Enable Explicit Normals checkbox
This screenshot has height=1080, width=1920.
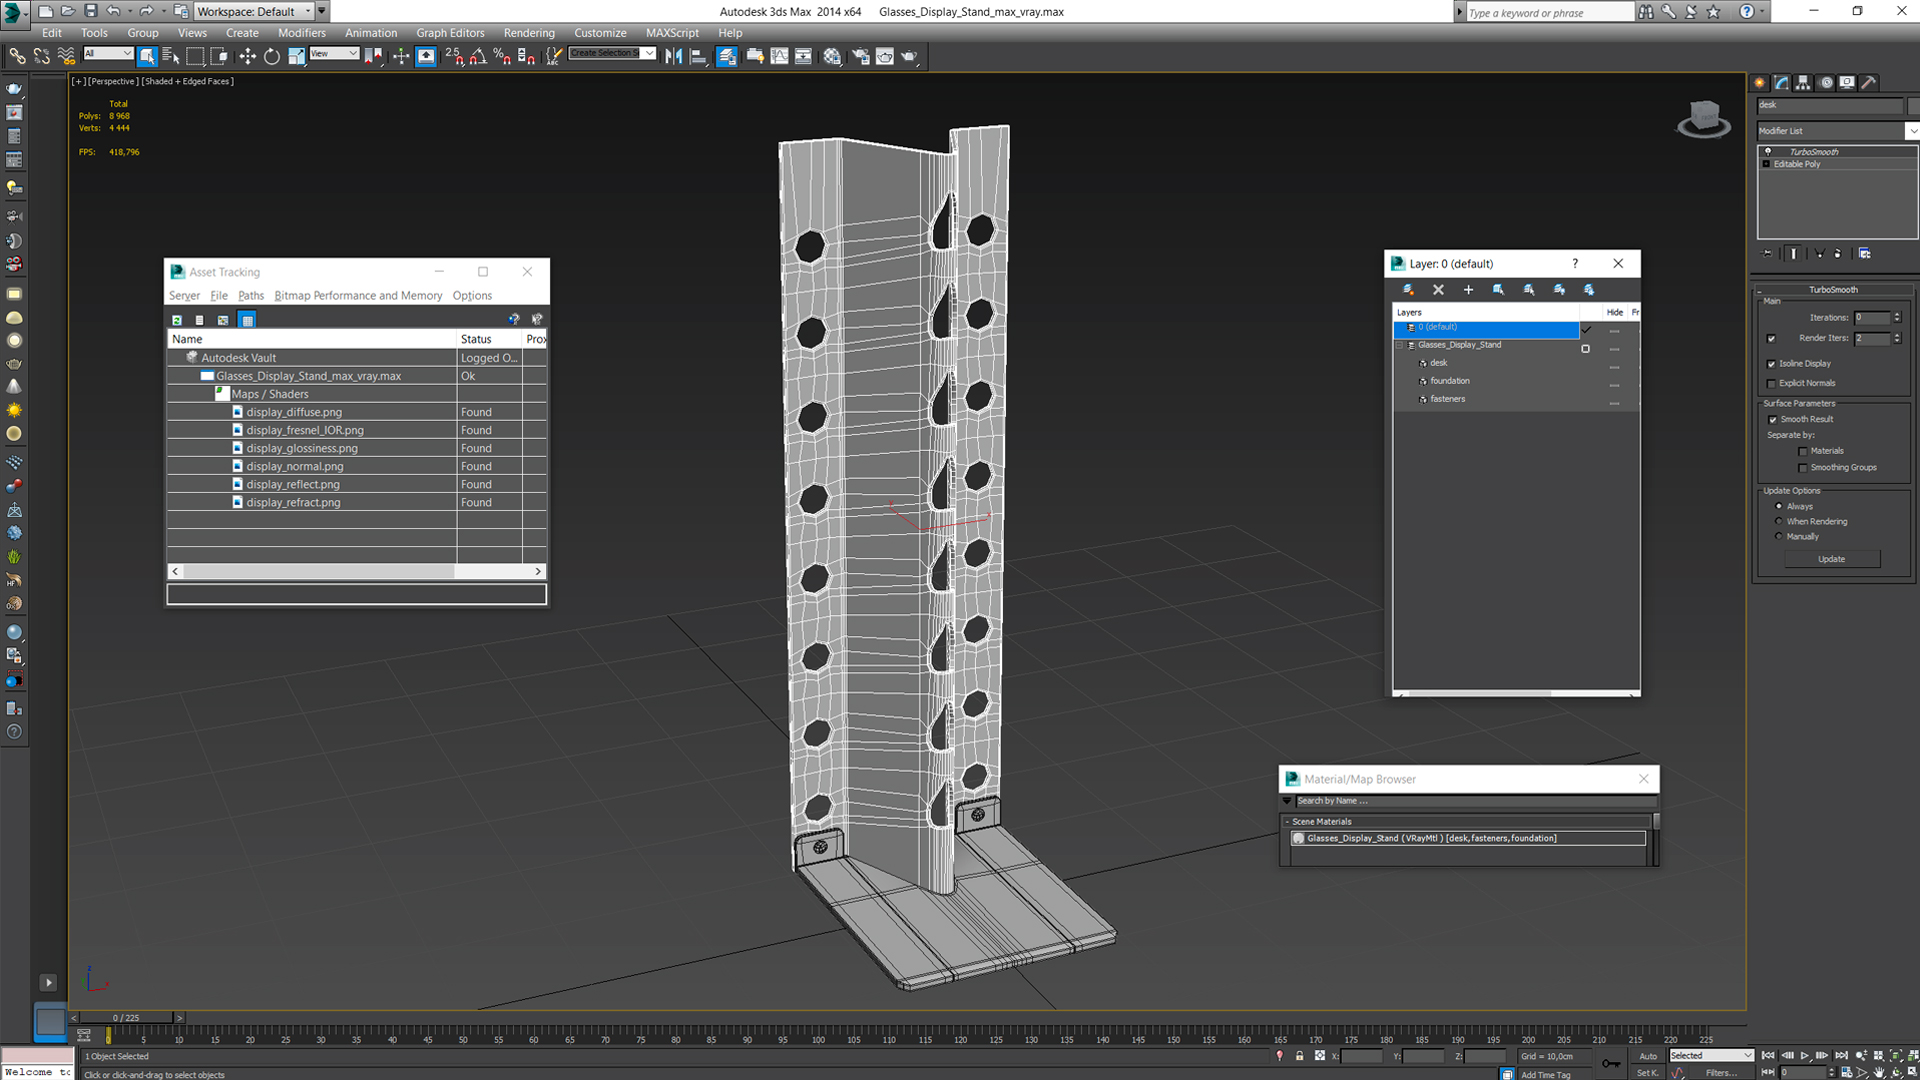coord(1771,384)
